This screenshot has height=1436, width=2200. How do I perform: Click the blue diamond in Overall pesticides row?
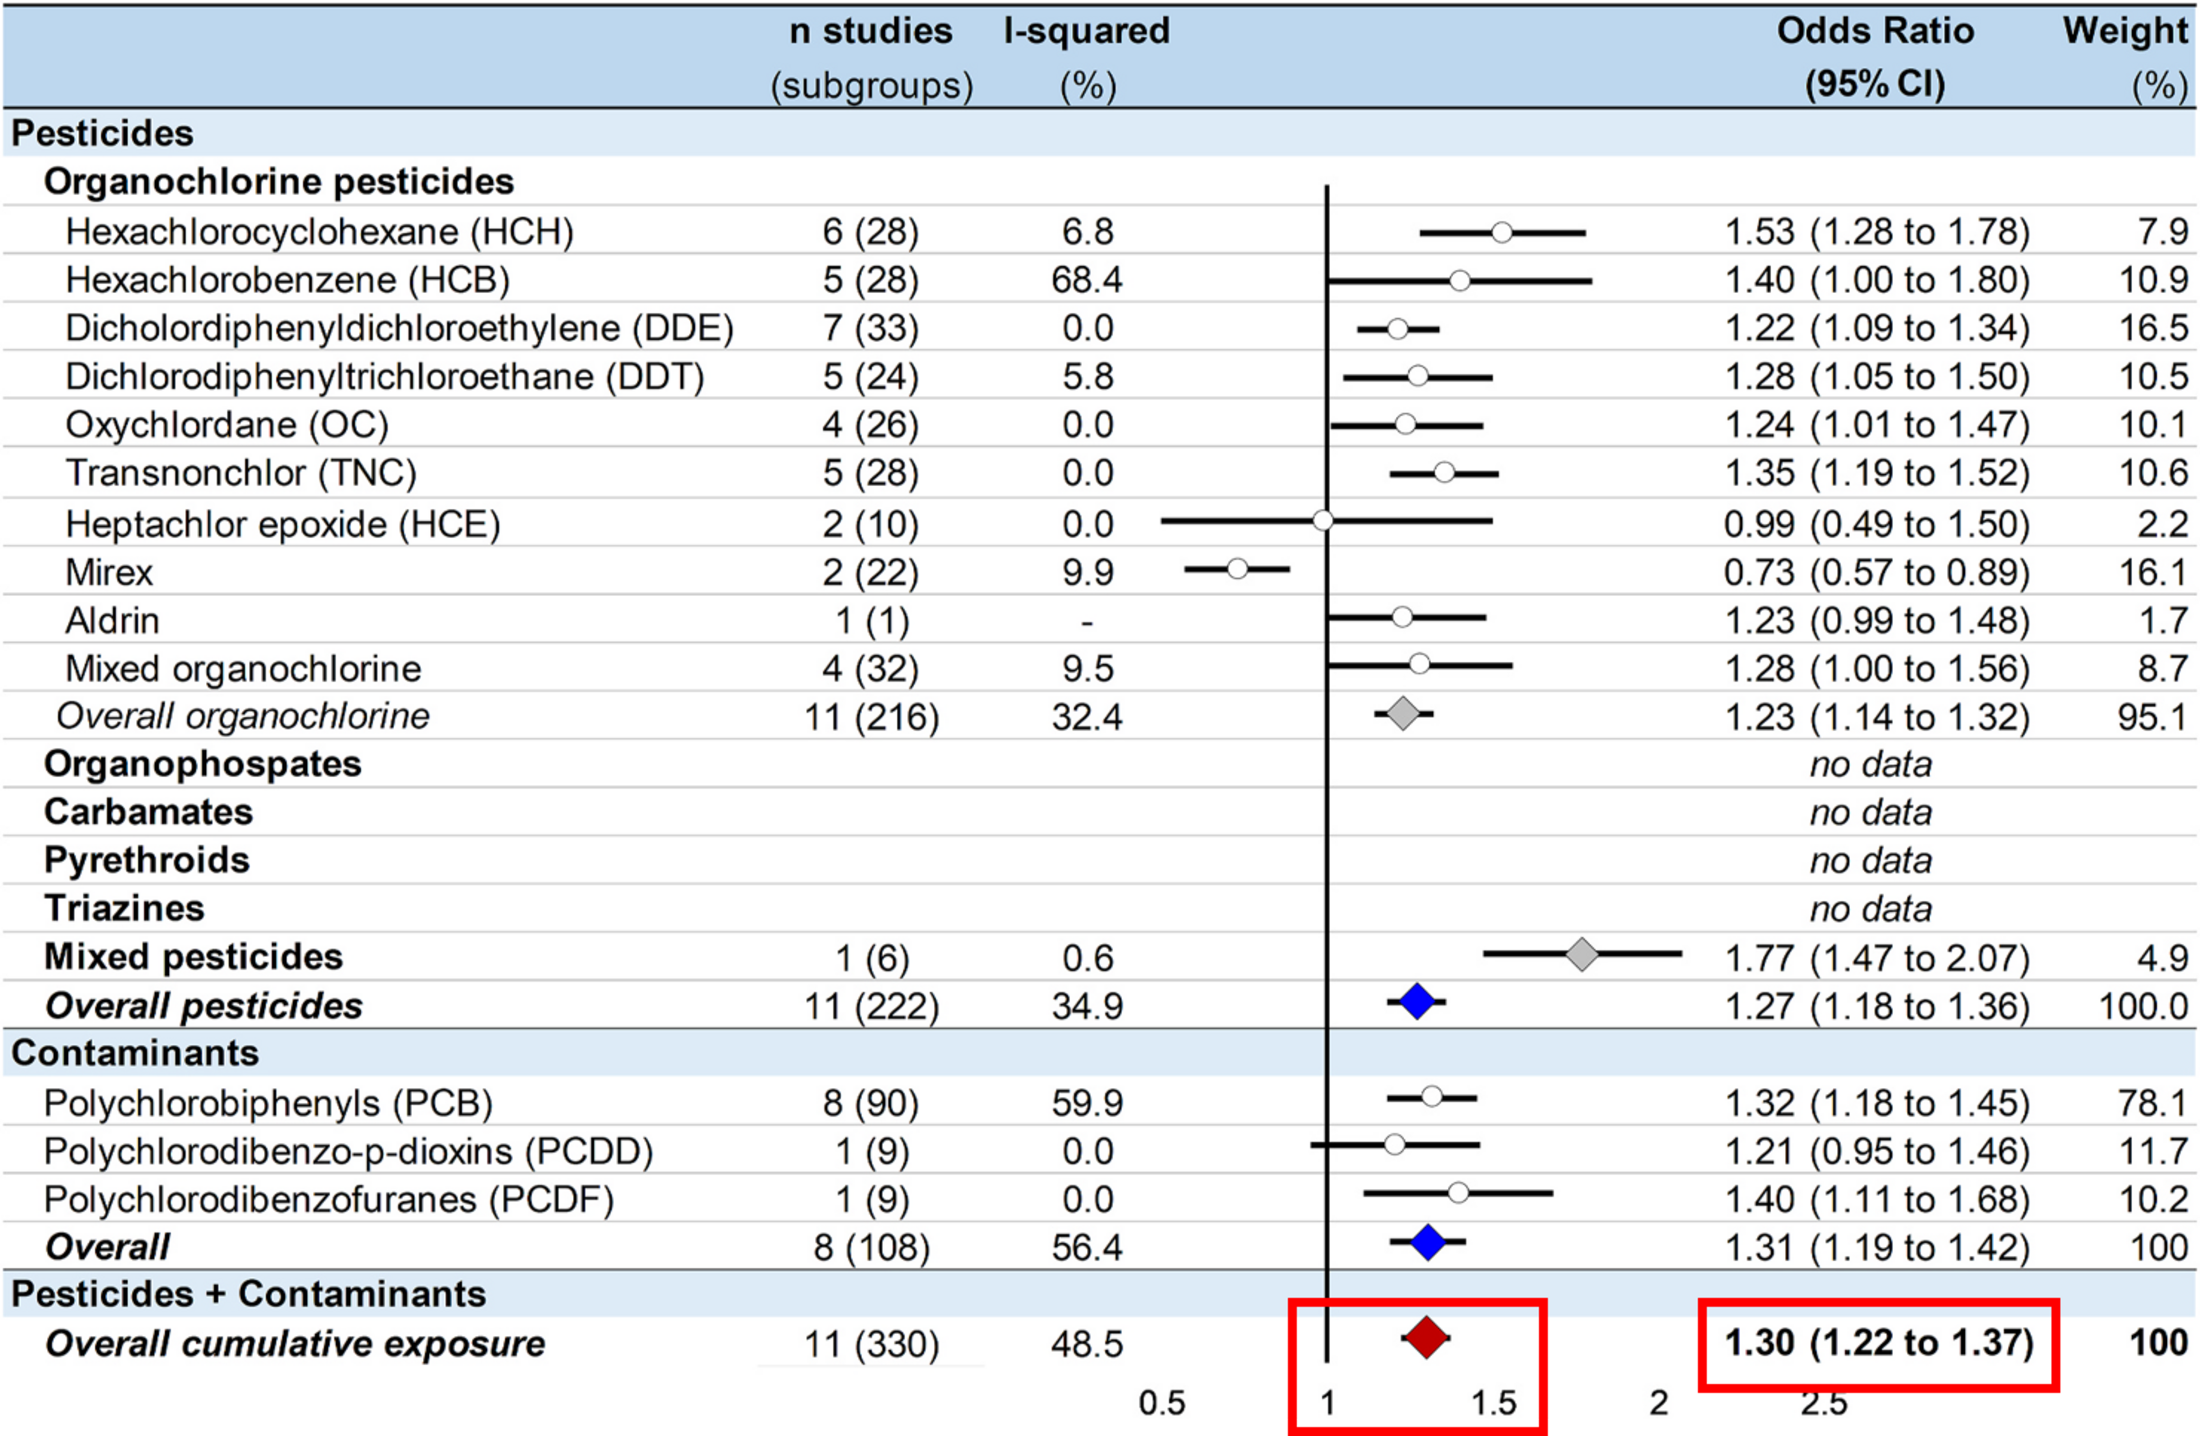pyautogui.click(x=1417, y=1001)
